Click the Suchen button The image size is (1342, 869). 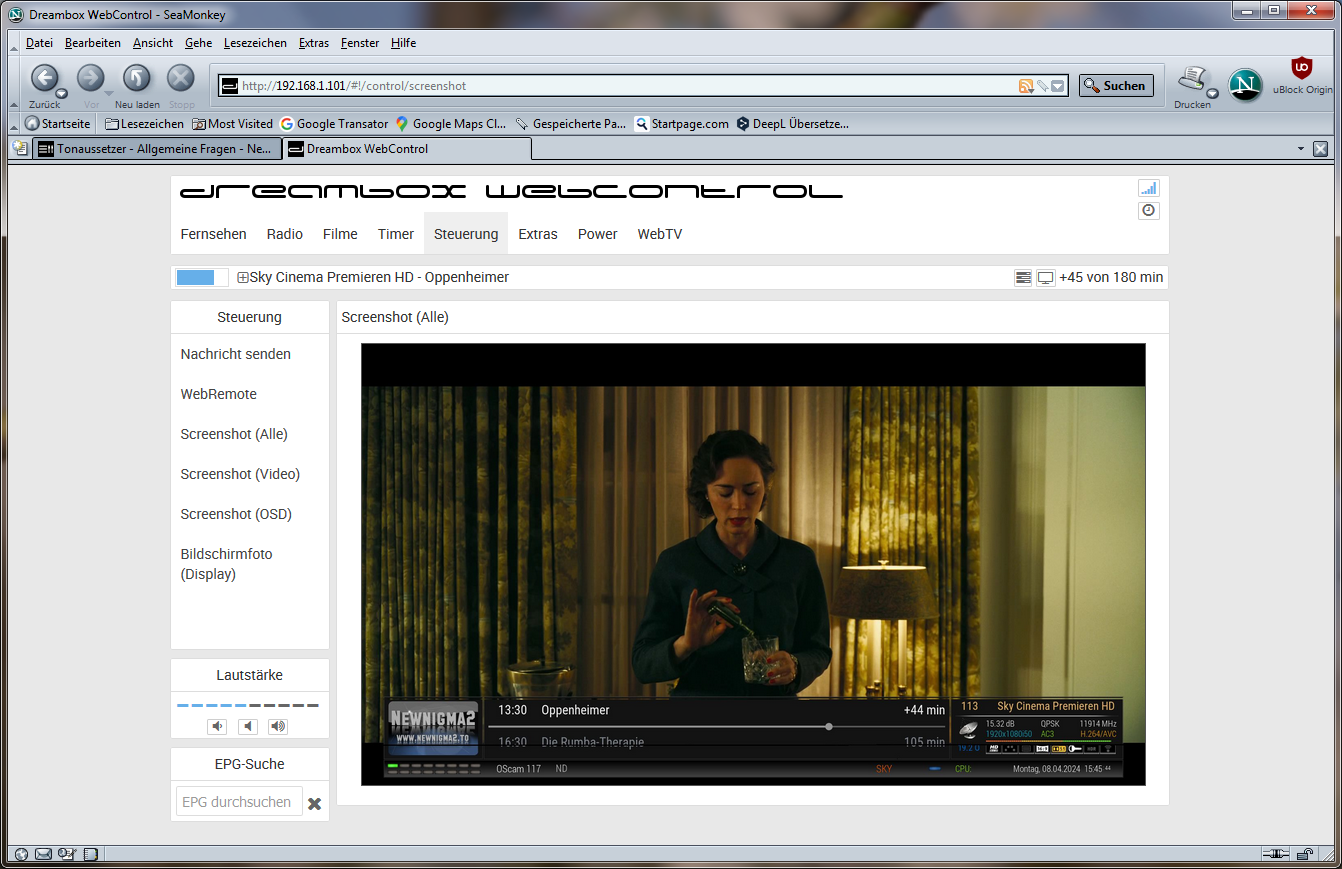pyautogui.click(x=1116, y=86)
